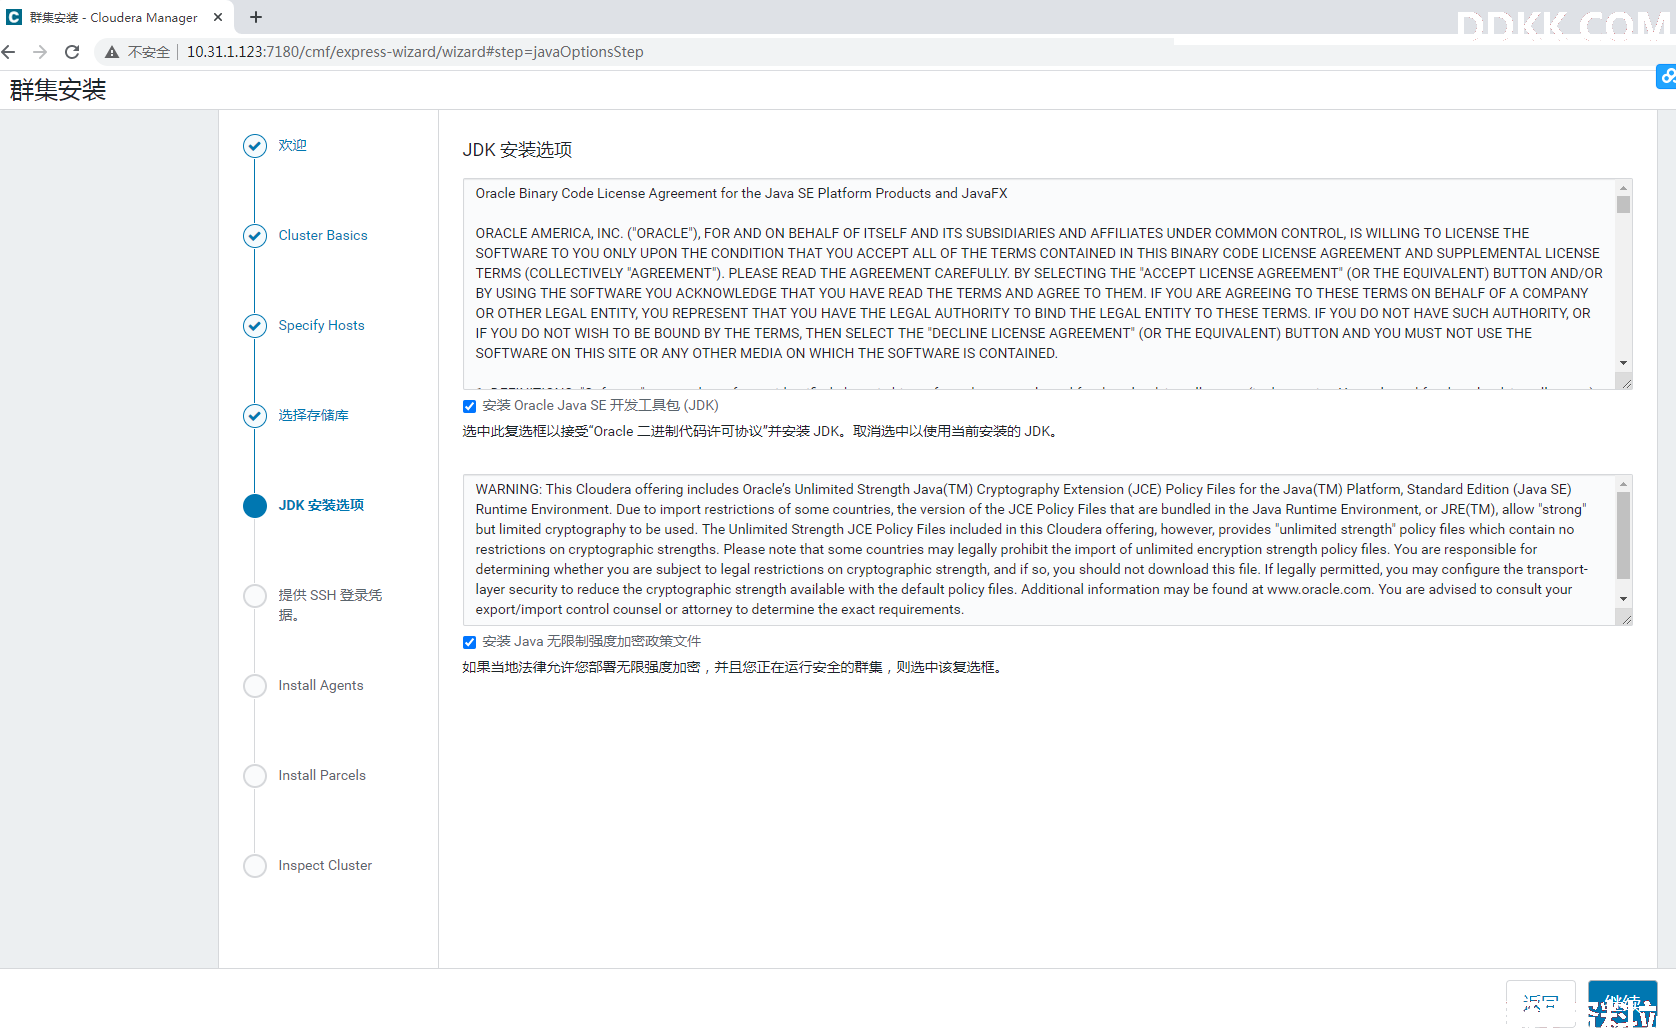Click resize grip of JCE warning textarea
This screenshot has width=1676, height=1035.
tap(1625, 618)
